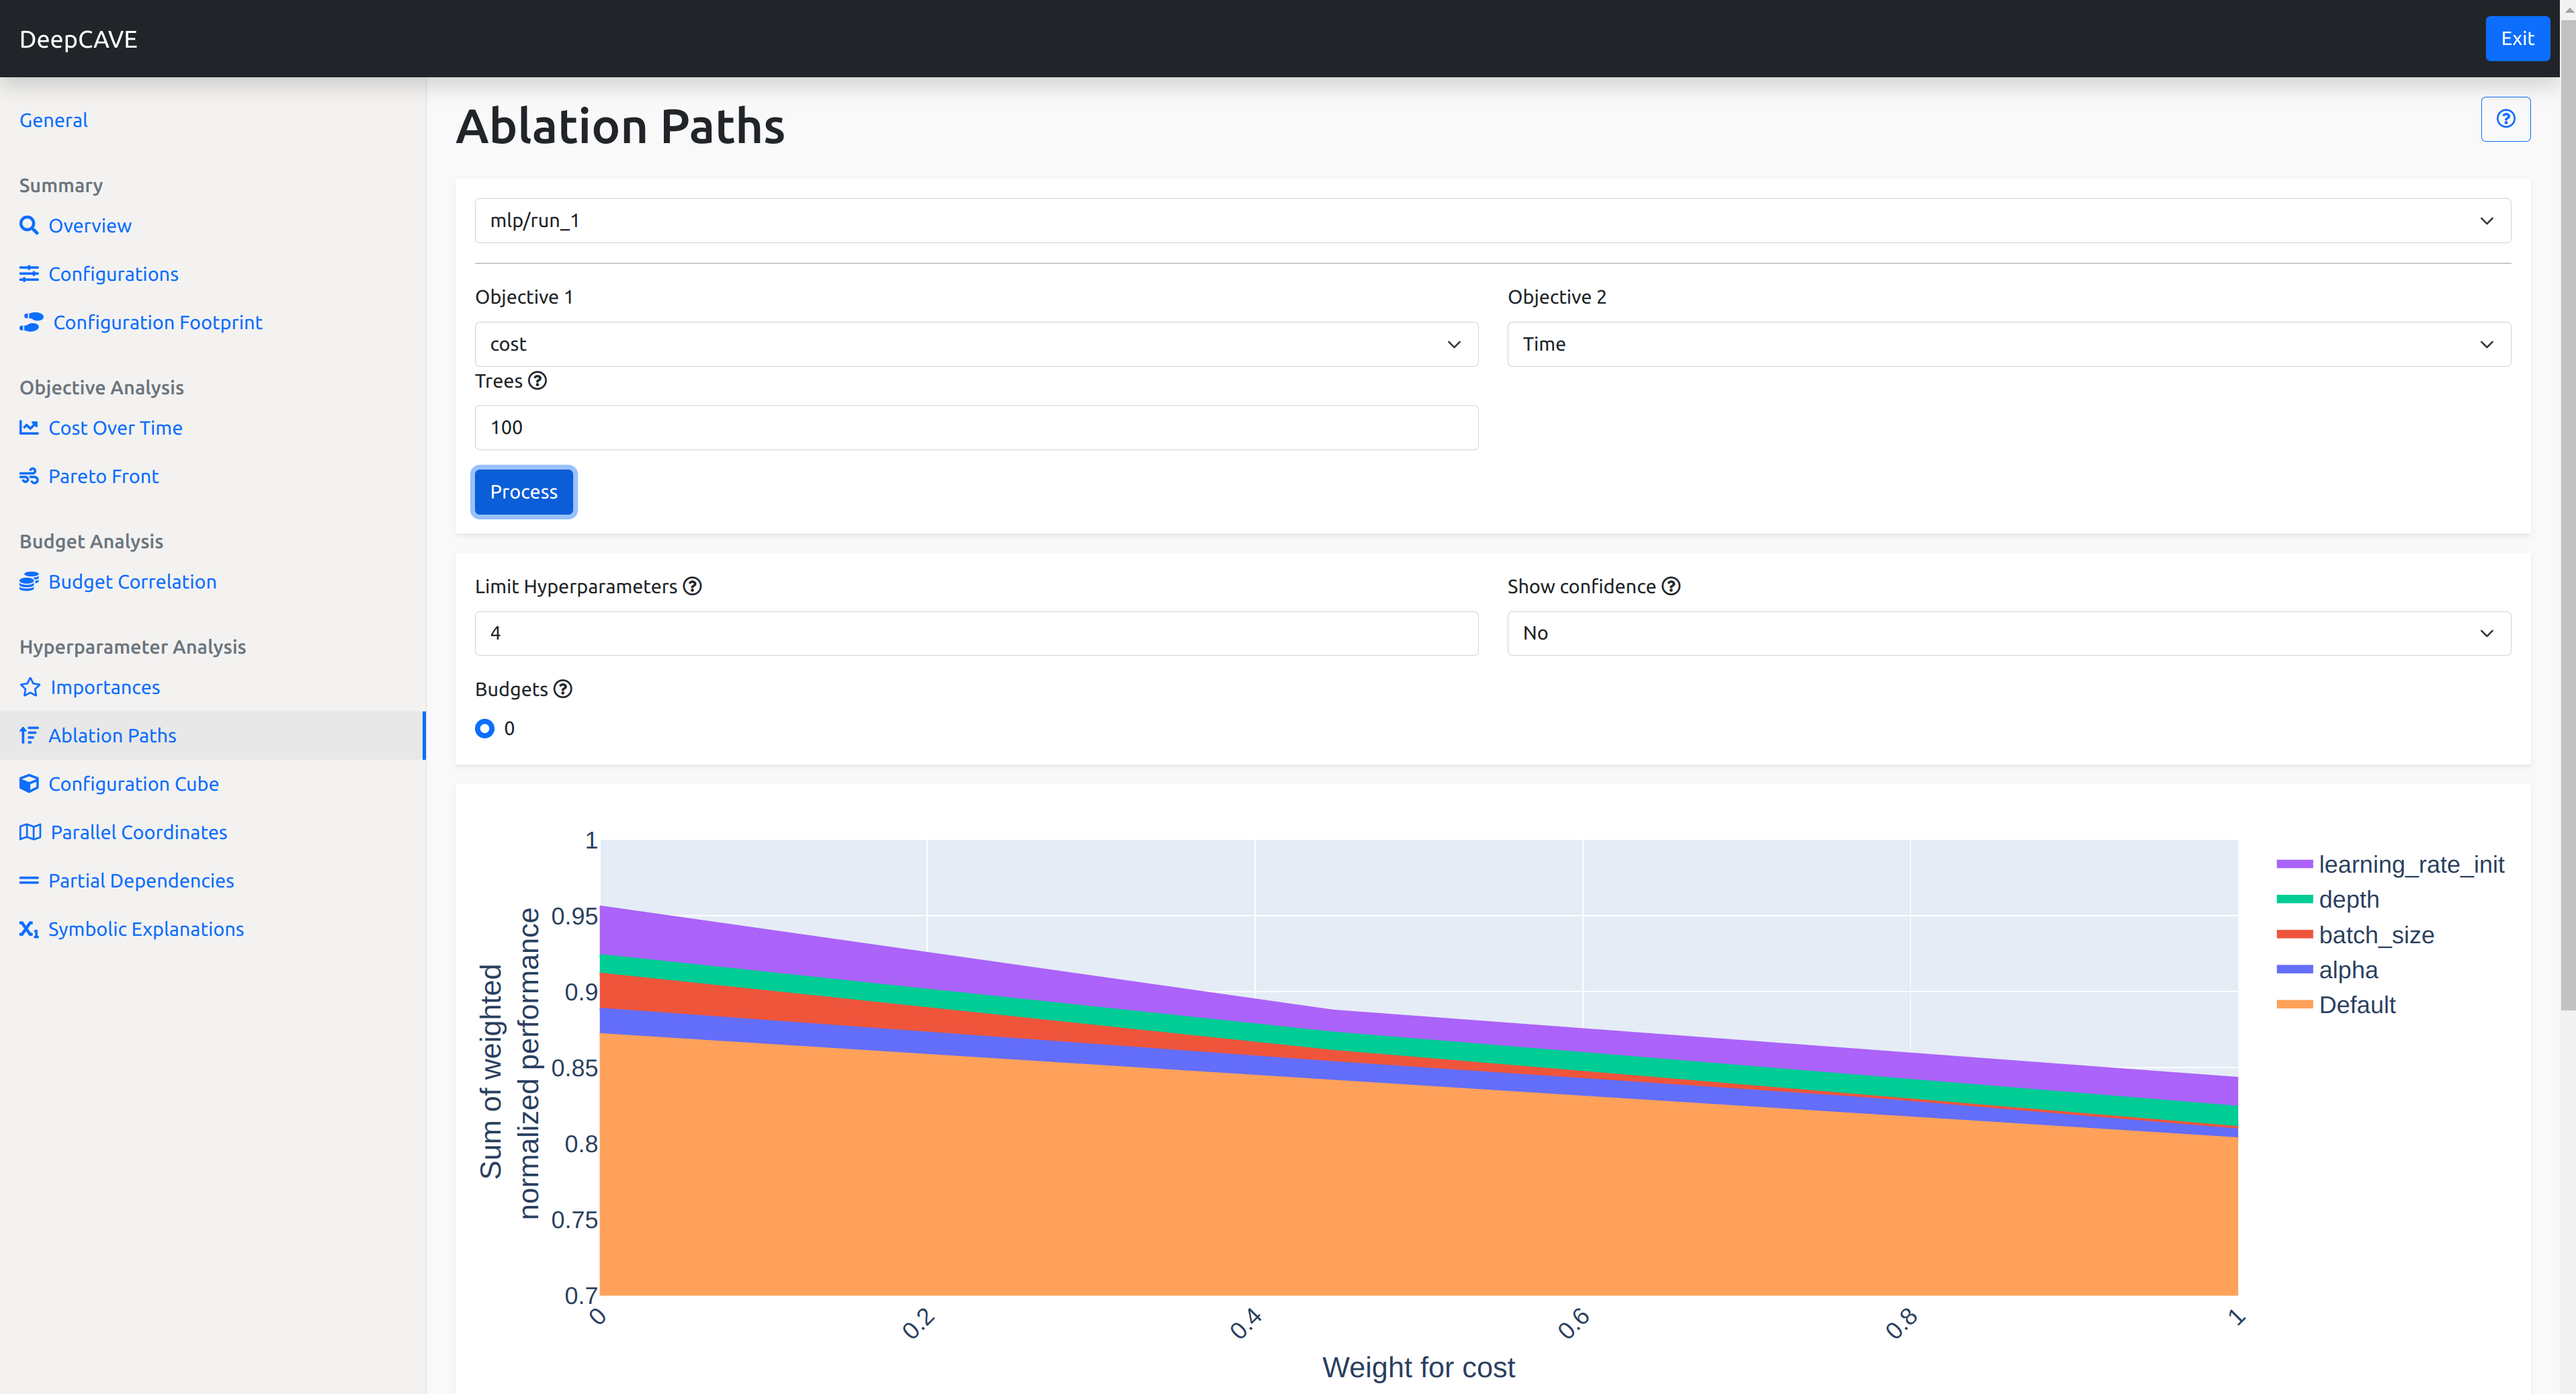Go to General in the sidebar

[53, 120]
